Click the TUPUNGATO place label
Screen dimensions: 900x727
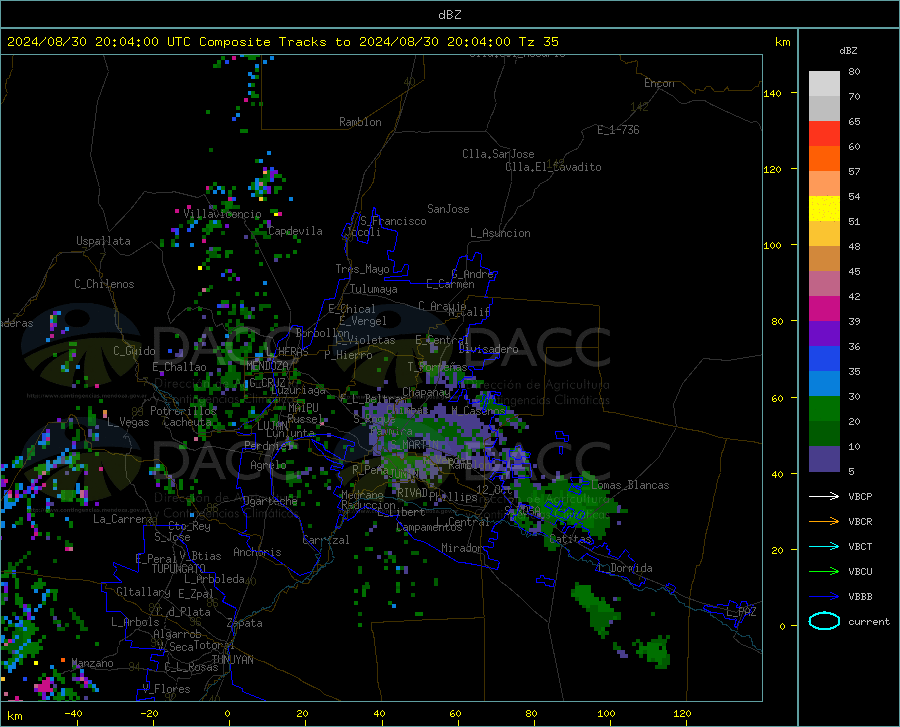[x=179, y=569]
